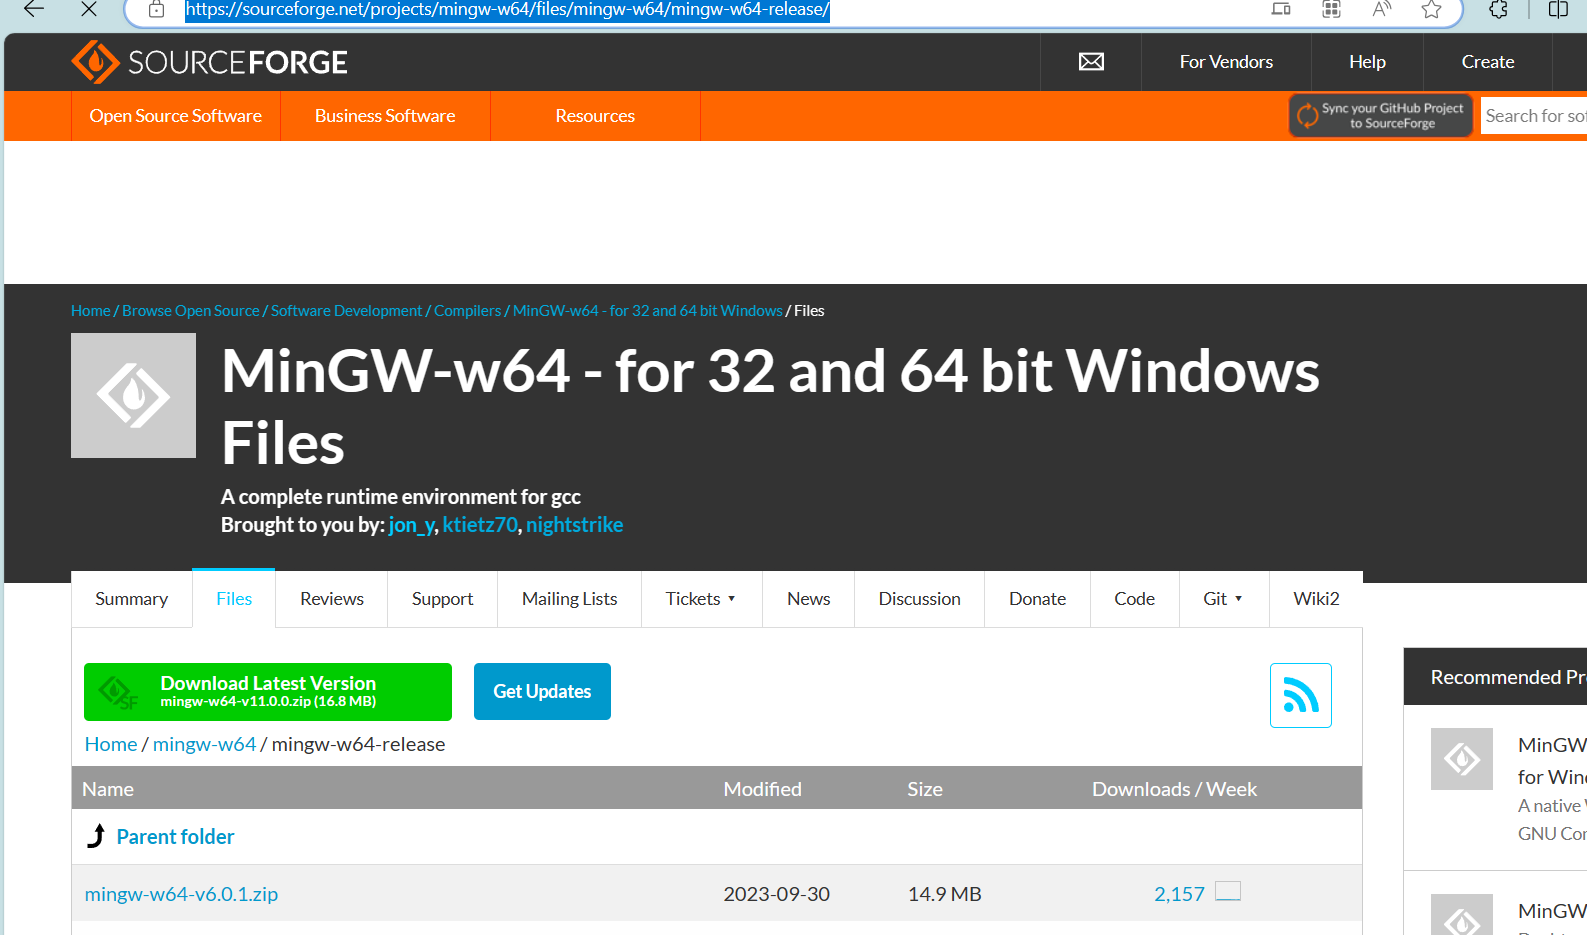Open the Discussion tab
The height and width of the screenshot is (935, 1587).
920,599
